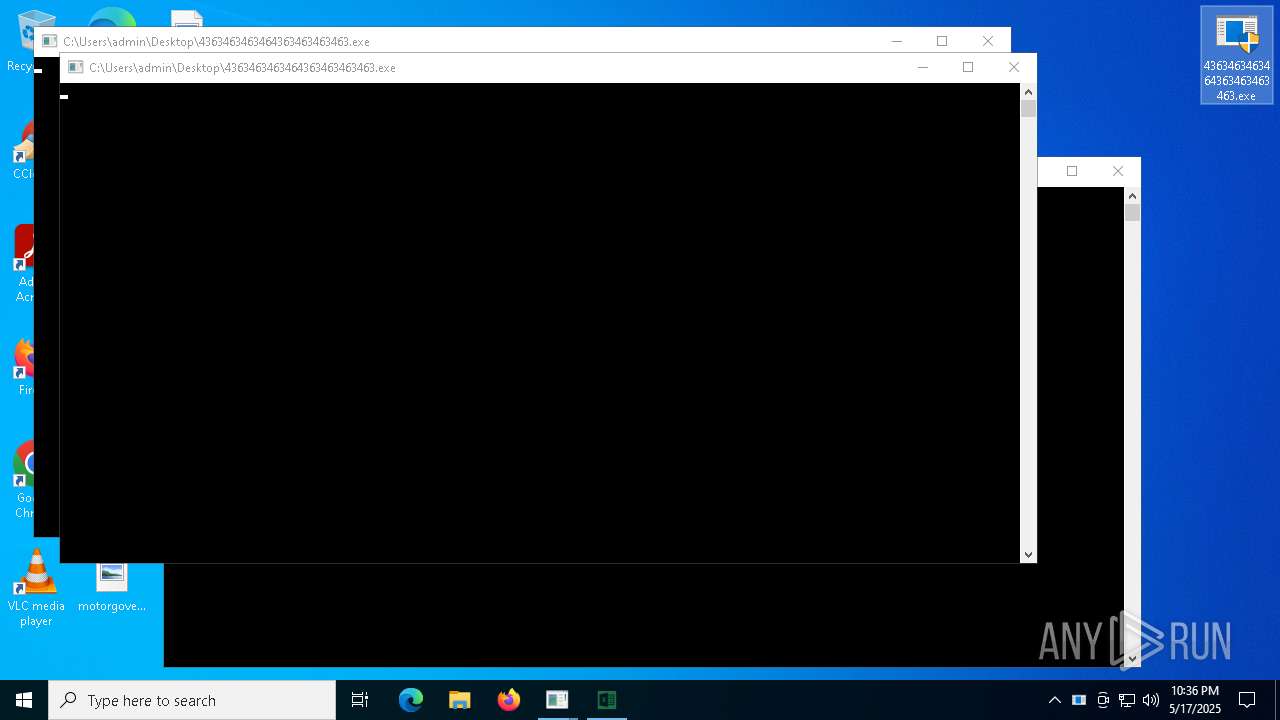1280x720 pixels.
Task: Click the rearmost console's scrollbar up arrow
Action: pos(1132,195)
